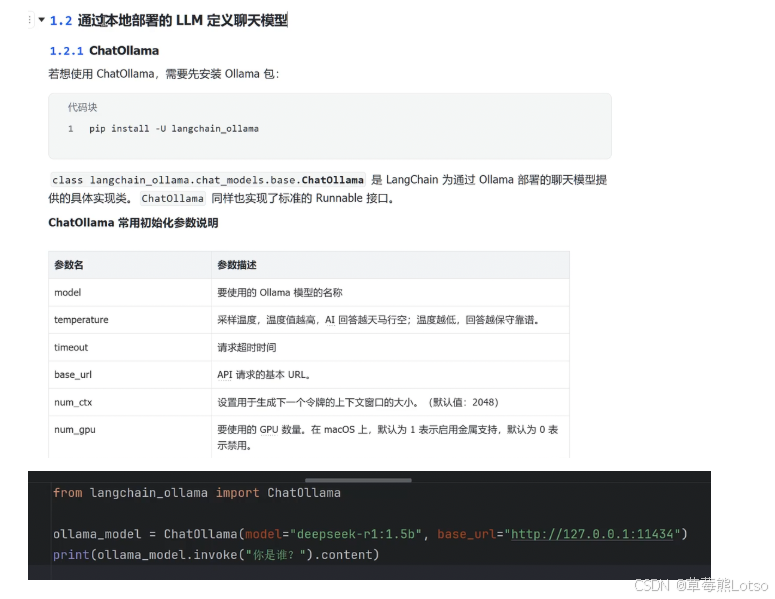The height and width of the screenshot is (599, 775).
Task: Open the URL "http://127.0.0.1:11434" in the code
Action: [592, 534]
